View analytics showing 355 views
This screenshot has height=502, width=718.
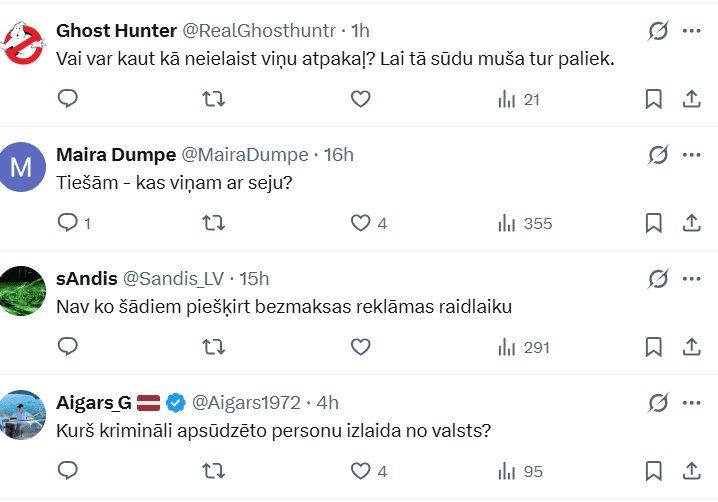(x=525, y=223)
